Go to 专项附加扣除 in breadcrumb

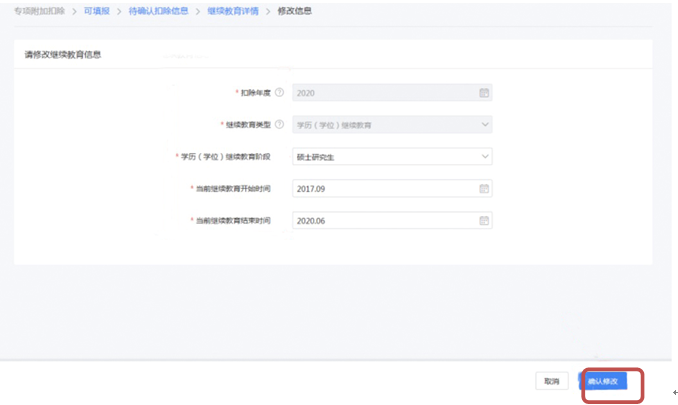38,11
